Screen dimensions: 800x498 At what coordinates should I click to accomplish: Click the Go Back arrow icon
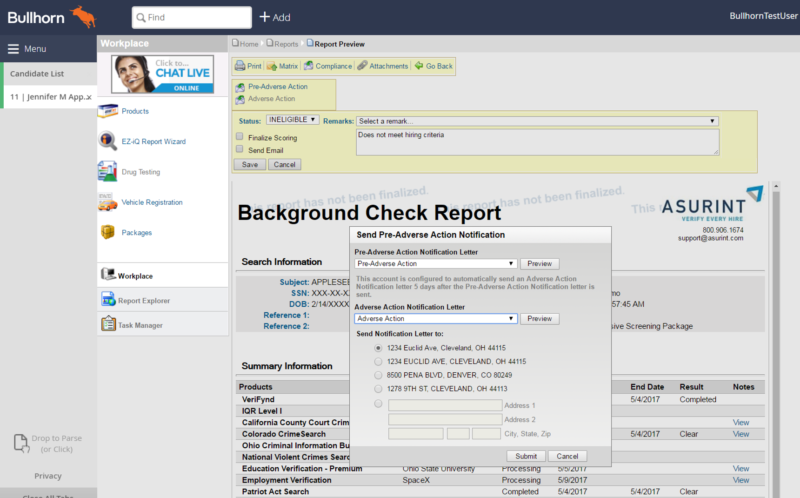(419, 66)
